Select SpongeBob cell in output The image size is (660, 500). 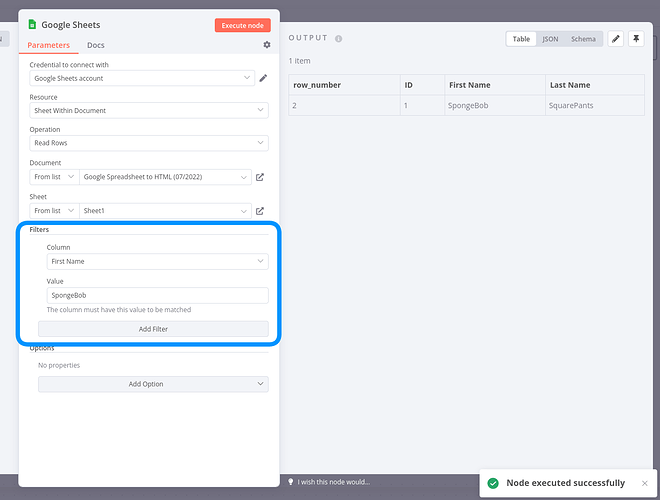click(x=495, y=106)
